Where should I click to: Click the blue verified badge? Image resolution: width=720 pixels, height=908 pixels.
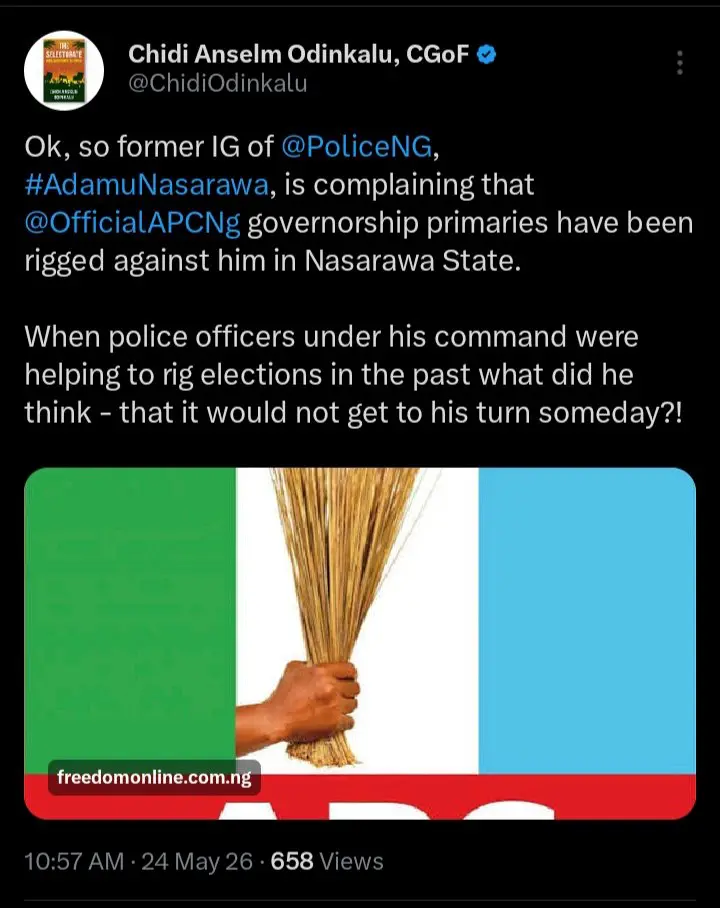(487, 55)
